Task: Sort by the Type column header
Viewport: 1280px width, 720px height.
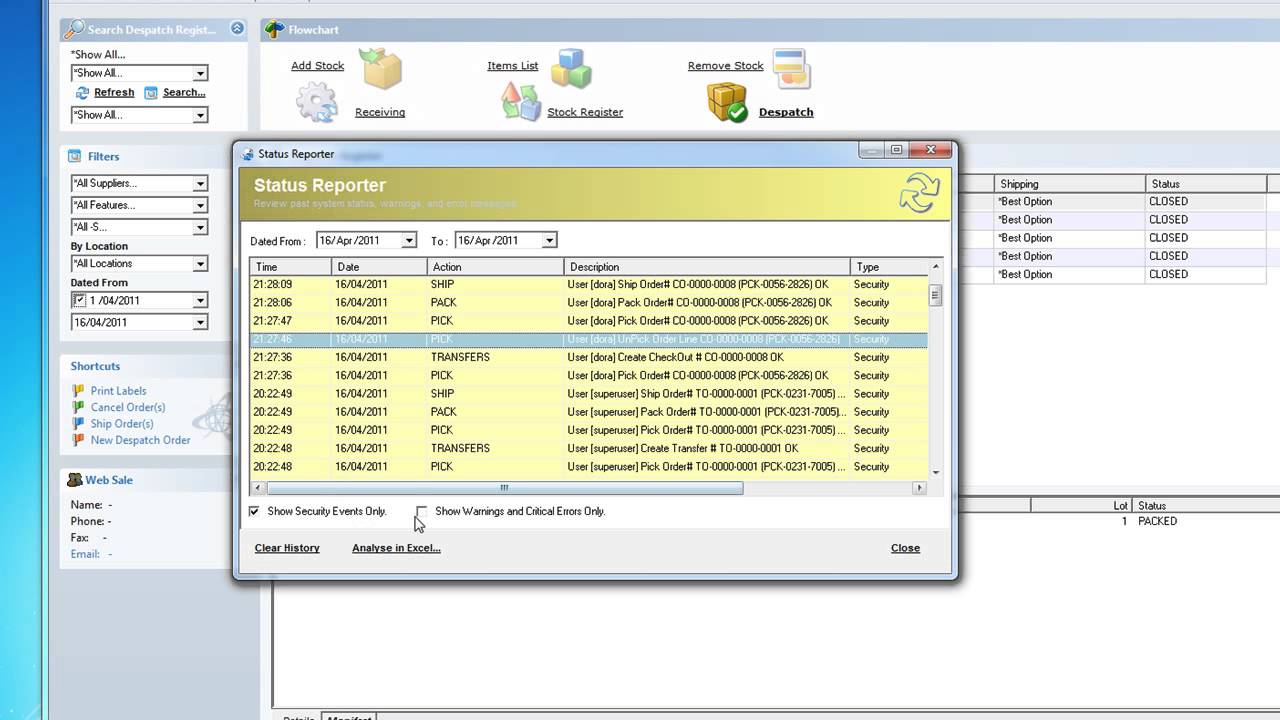Action: click(x=889, y=267)
